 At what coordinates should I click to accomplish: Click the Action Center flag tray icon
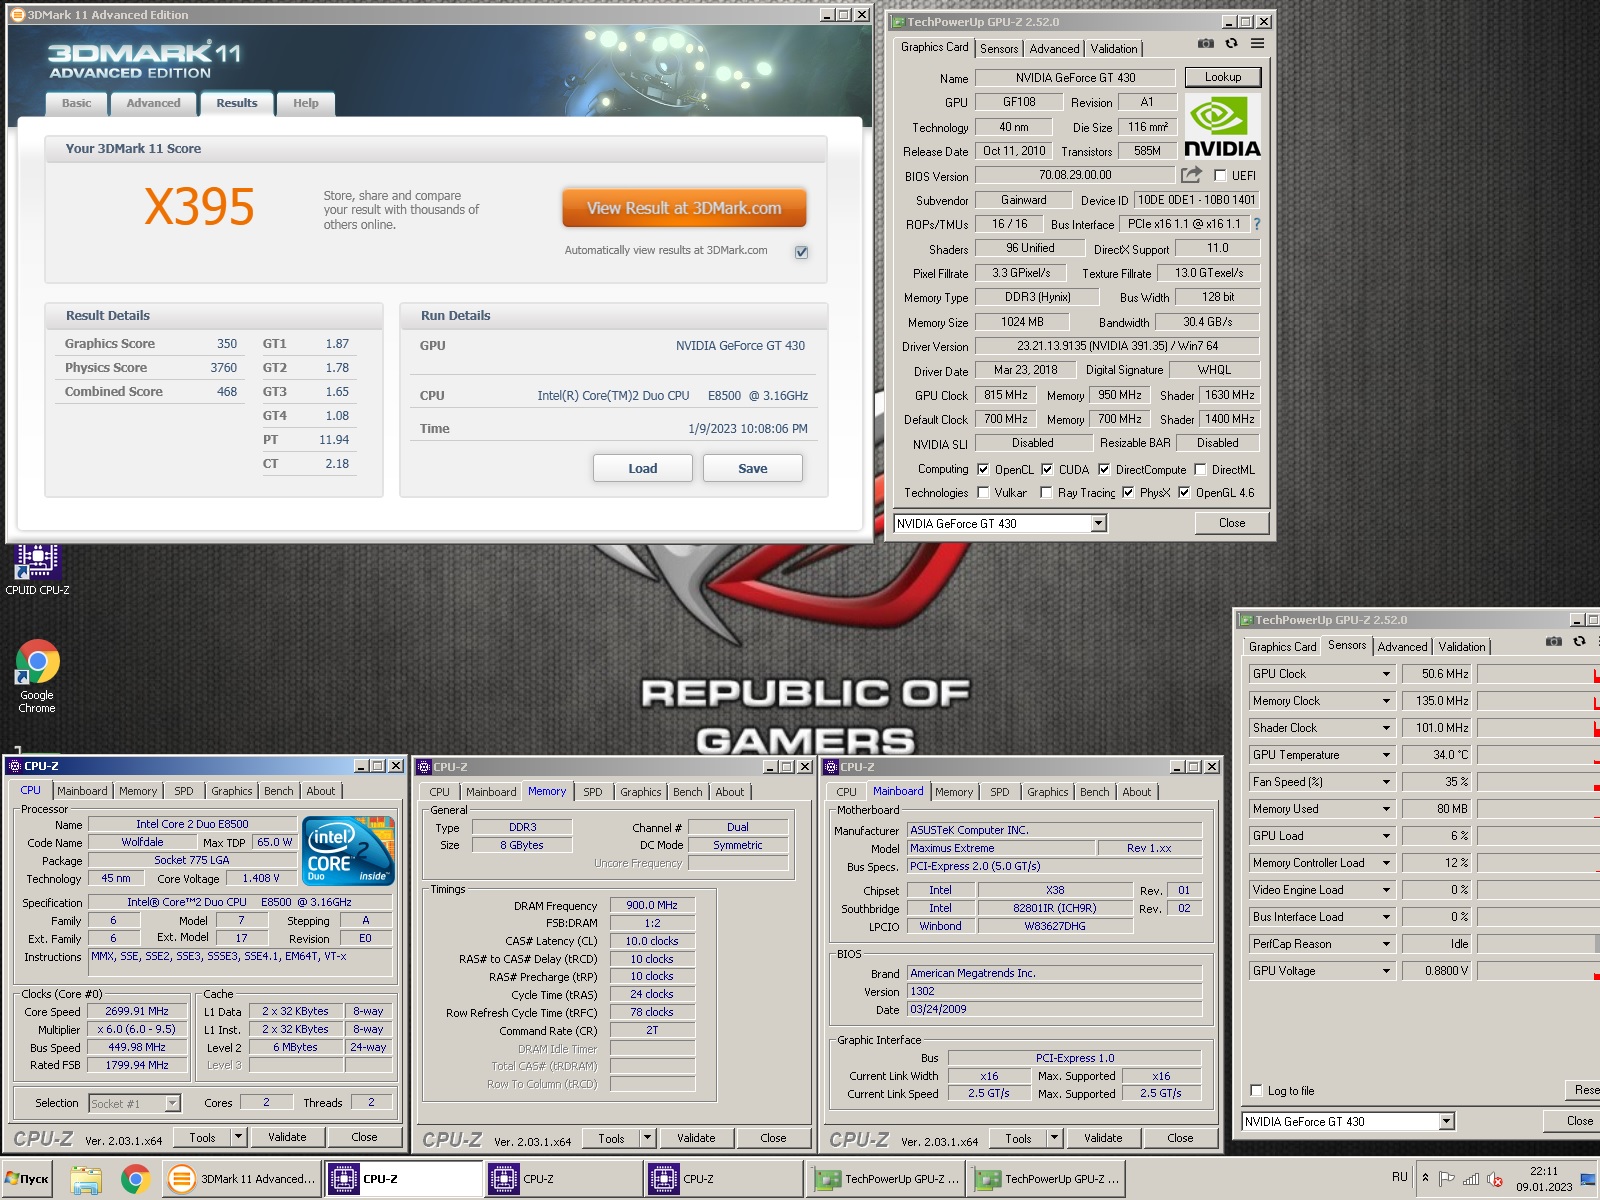coord(1447,1179)
